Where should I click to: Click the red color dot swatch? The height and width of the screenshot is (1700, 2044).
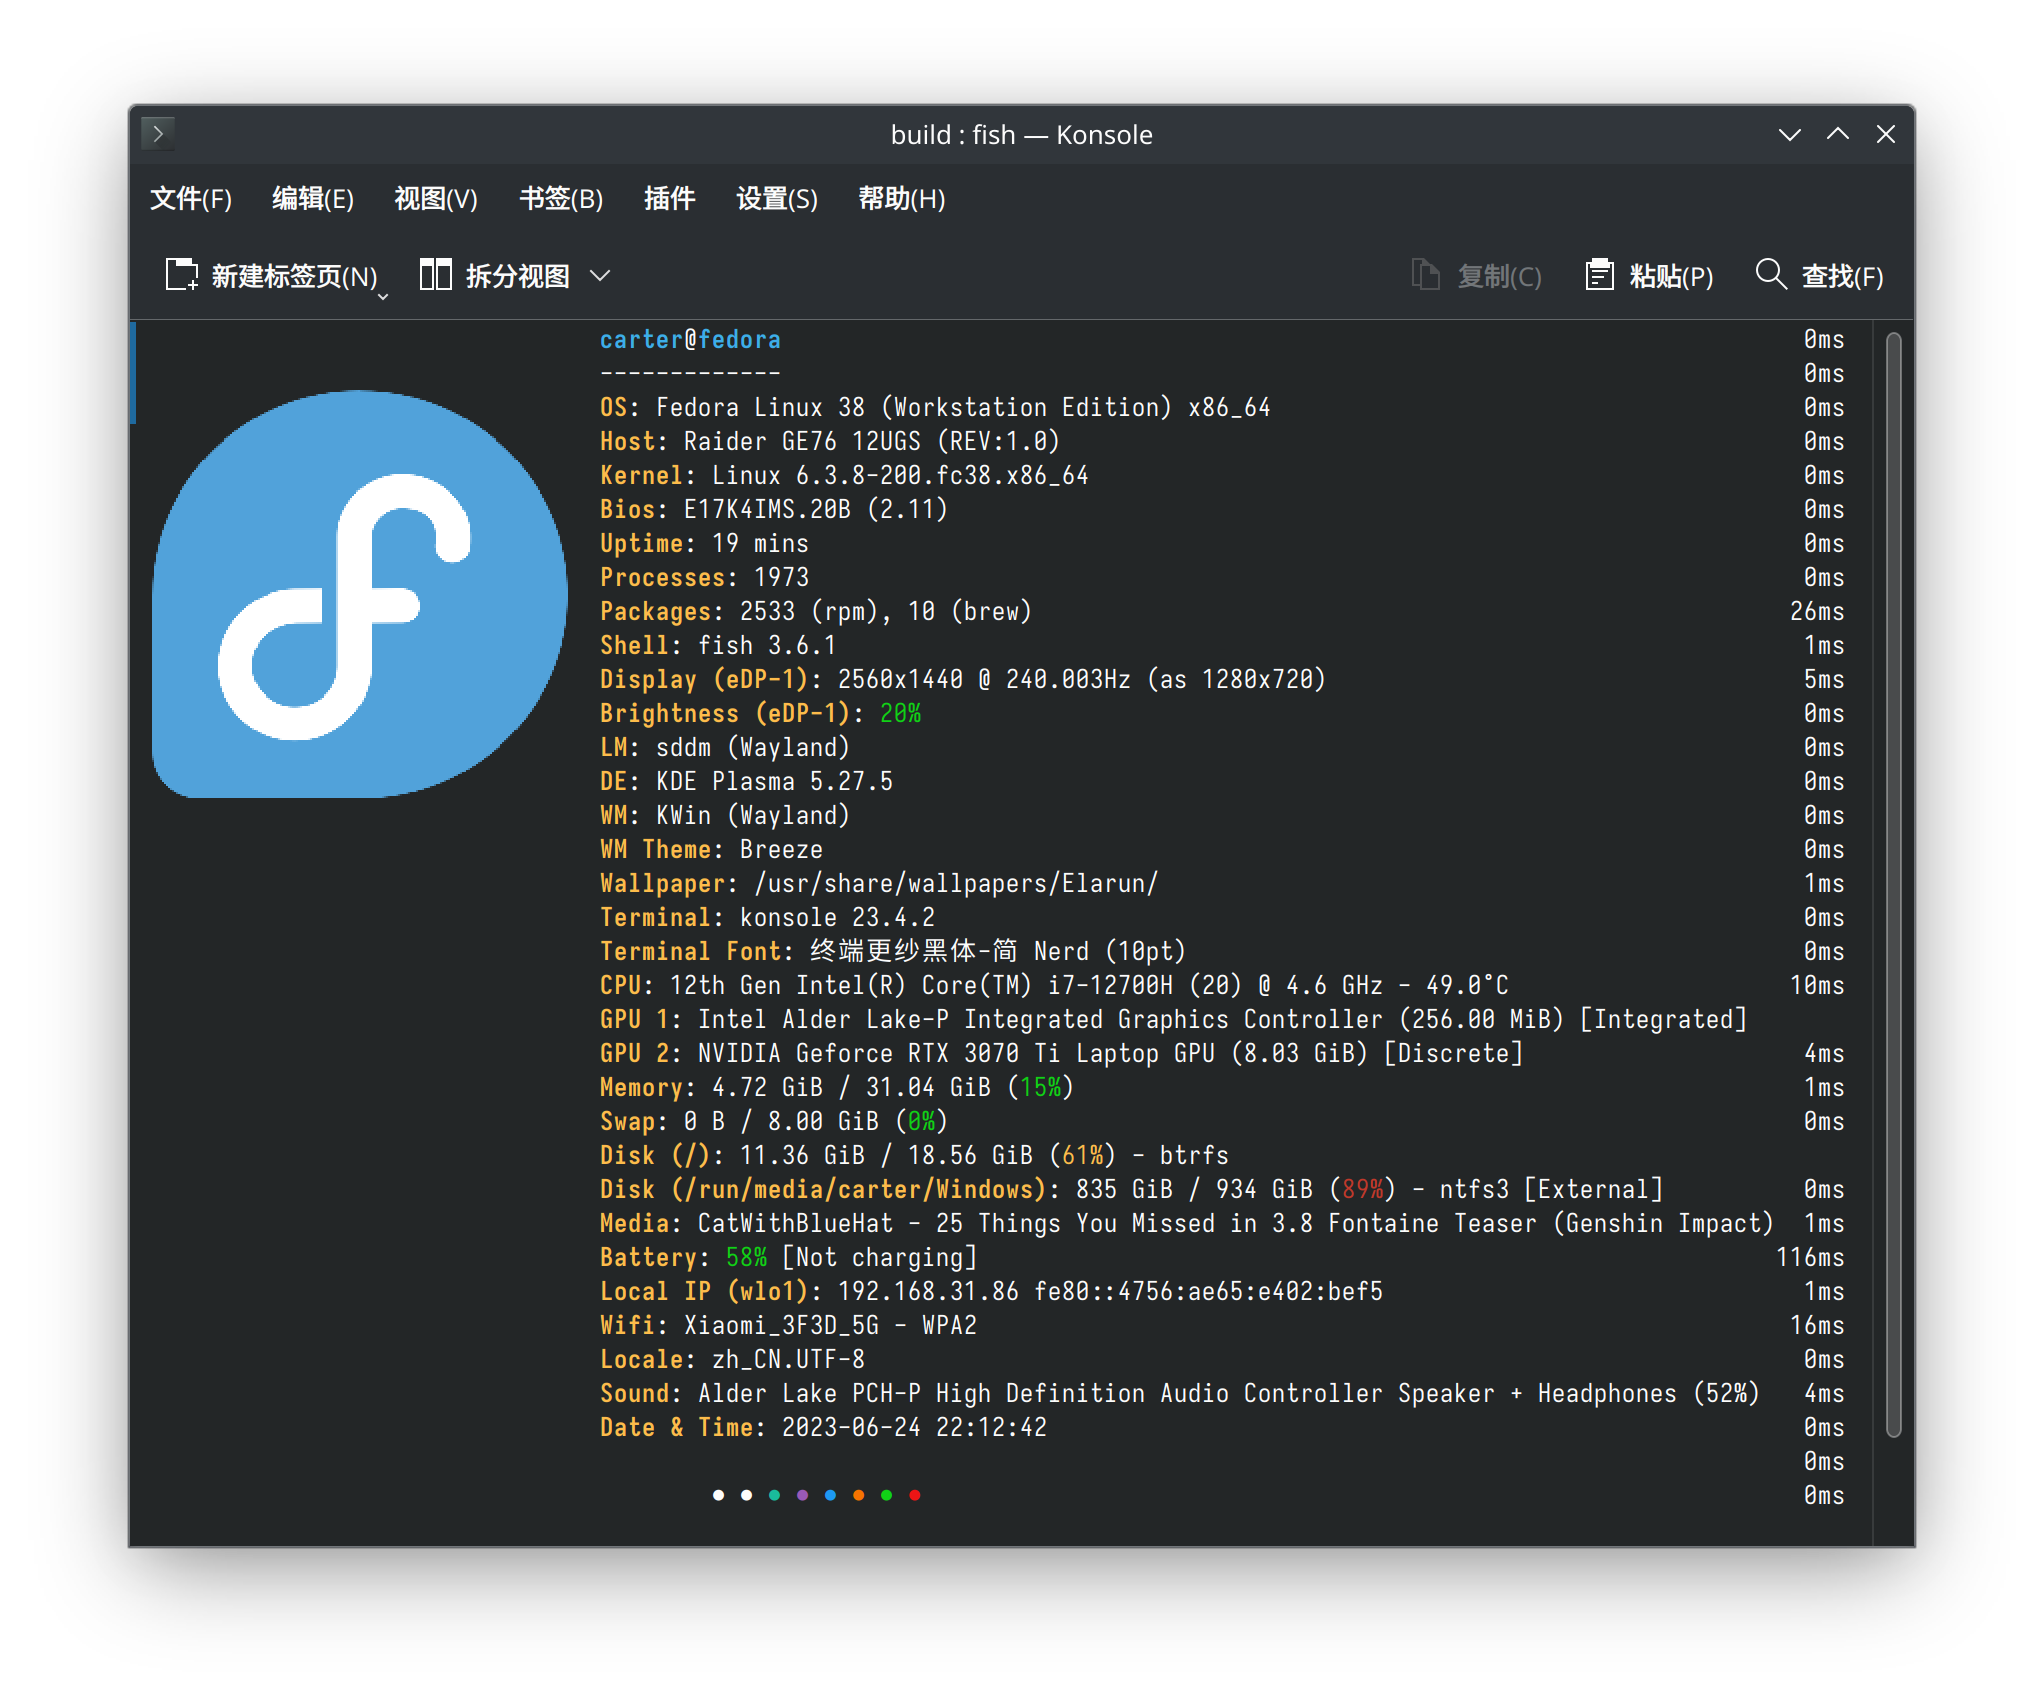(914, 1495)
